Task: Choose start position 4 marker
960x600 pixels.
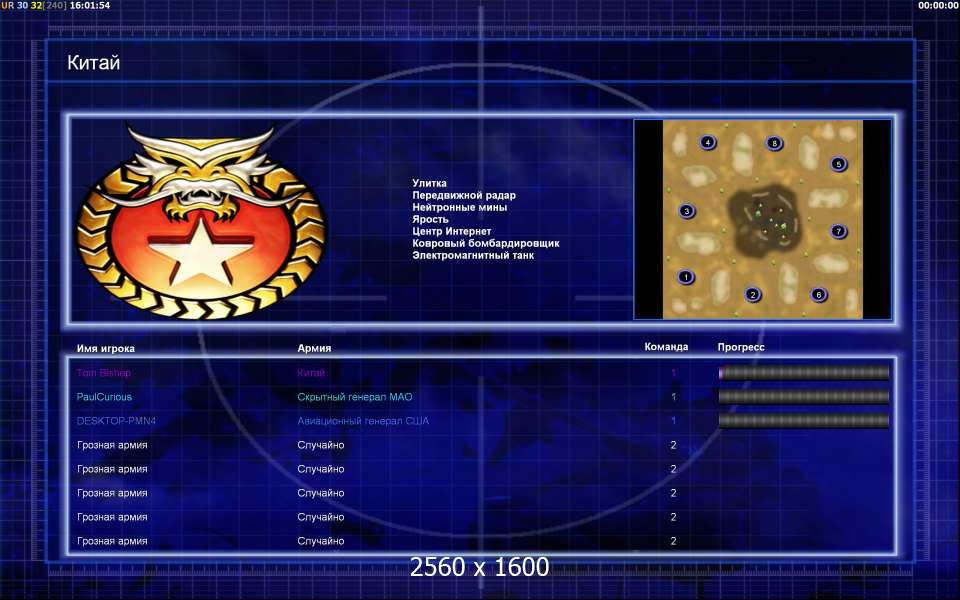Action: pyautogui.click(x=708, y=143)
